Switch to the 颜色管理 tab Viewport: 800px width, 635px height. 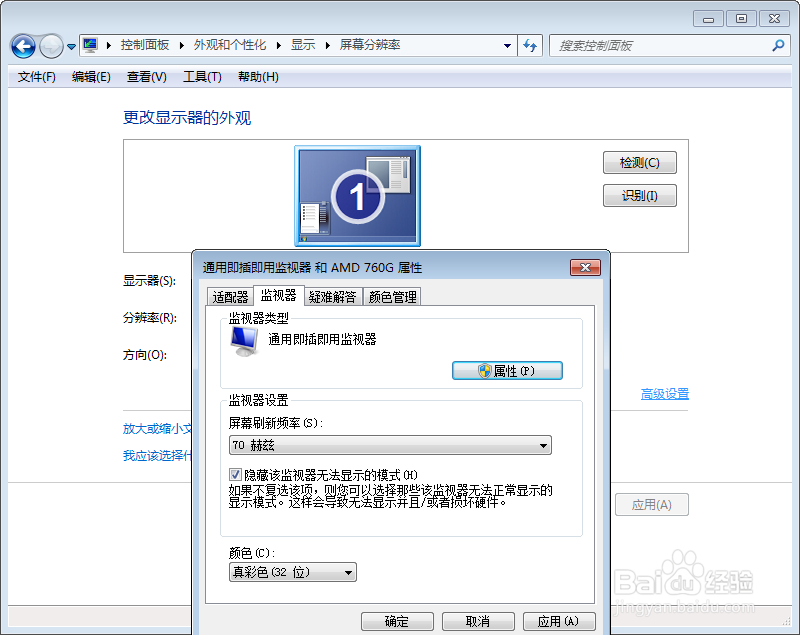pos(392,297)
